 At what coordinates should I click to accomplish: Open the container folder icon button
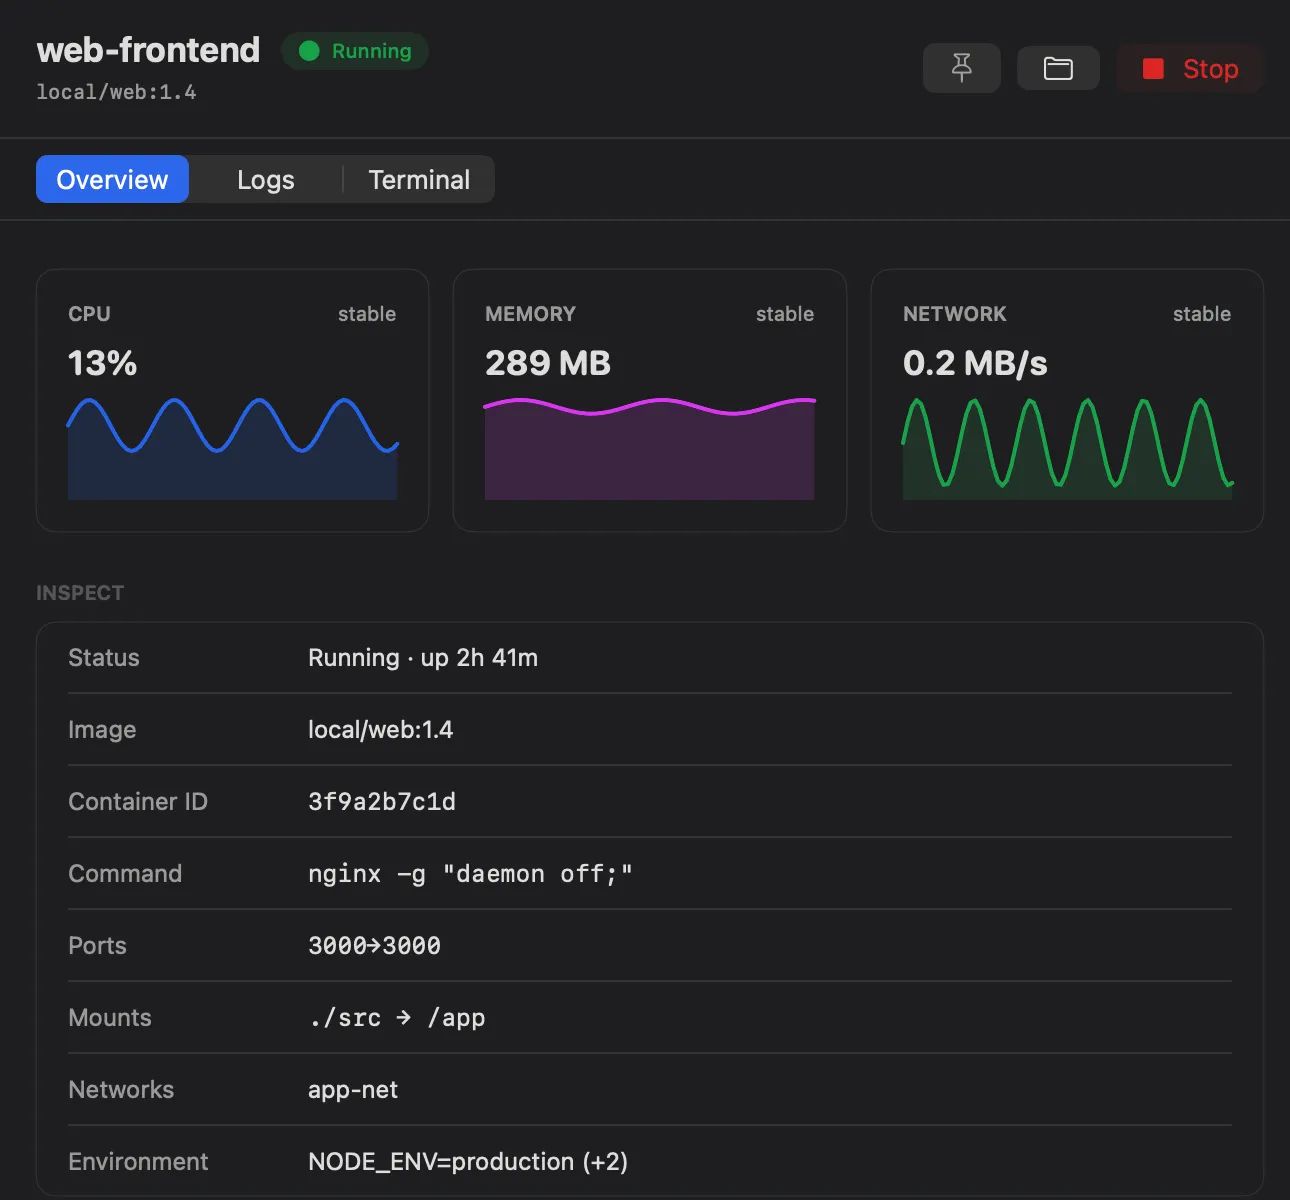(x=1058, y=68)
